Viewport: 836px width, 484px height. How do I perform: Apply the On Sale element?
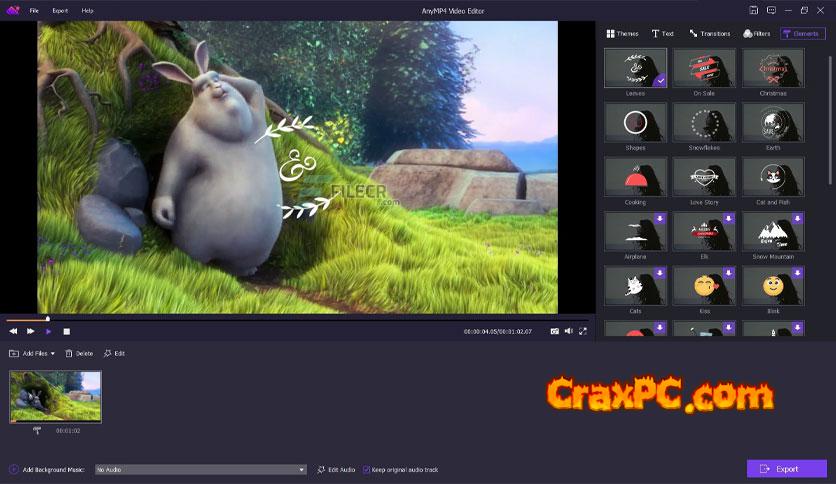(704, 68)
